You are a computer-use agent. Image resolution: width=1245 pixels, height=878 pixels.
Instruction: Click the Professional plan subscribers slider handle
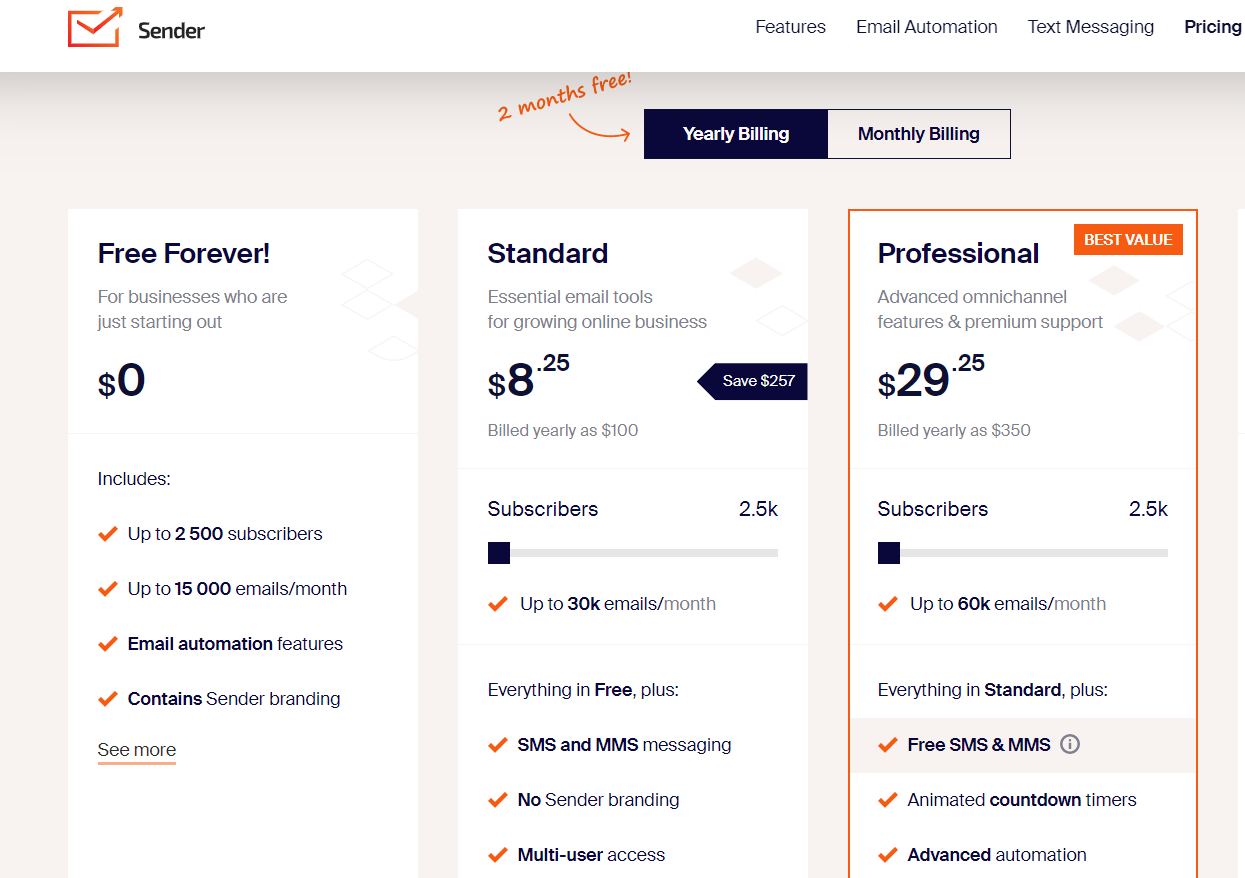pos(889,553)
